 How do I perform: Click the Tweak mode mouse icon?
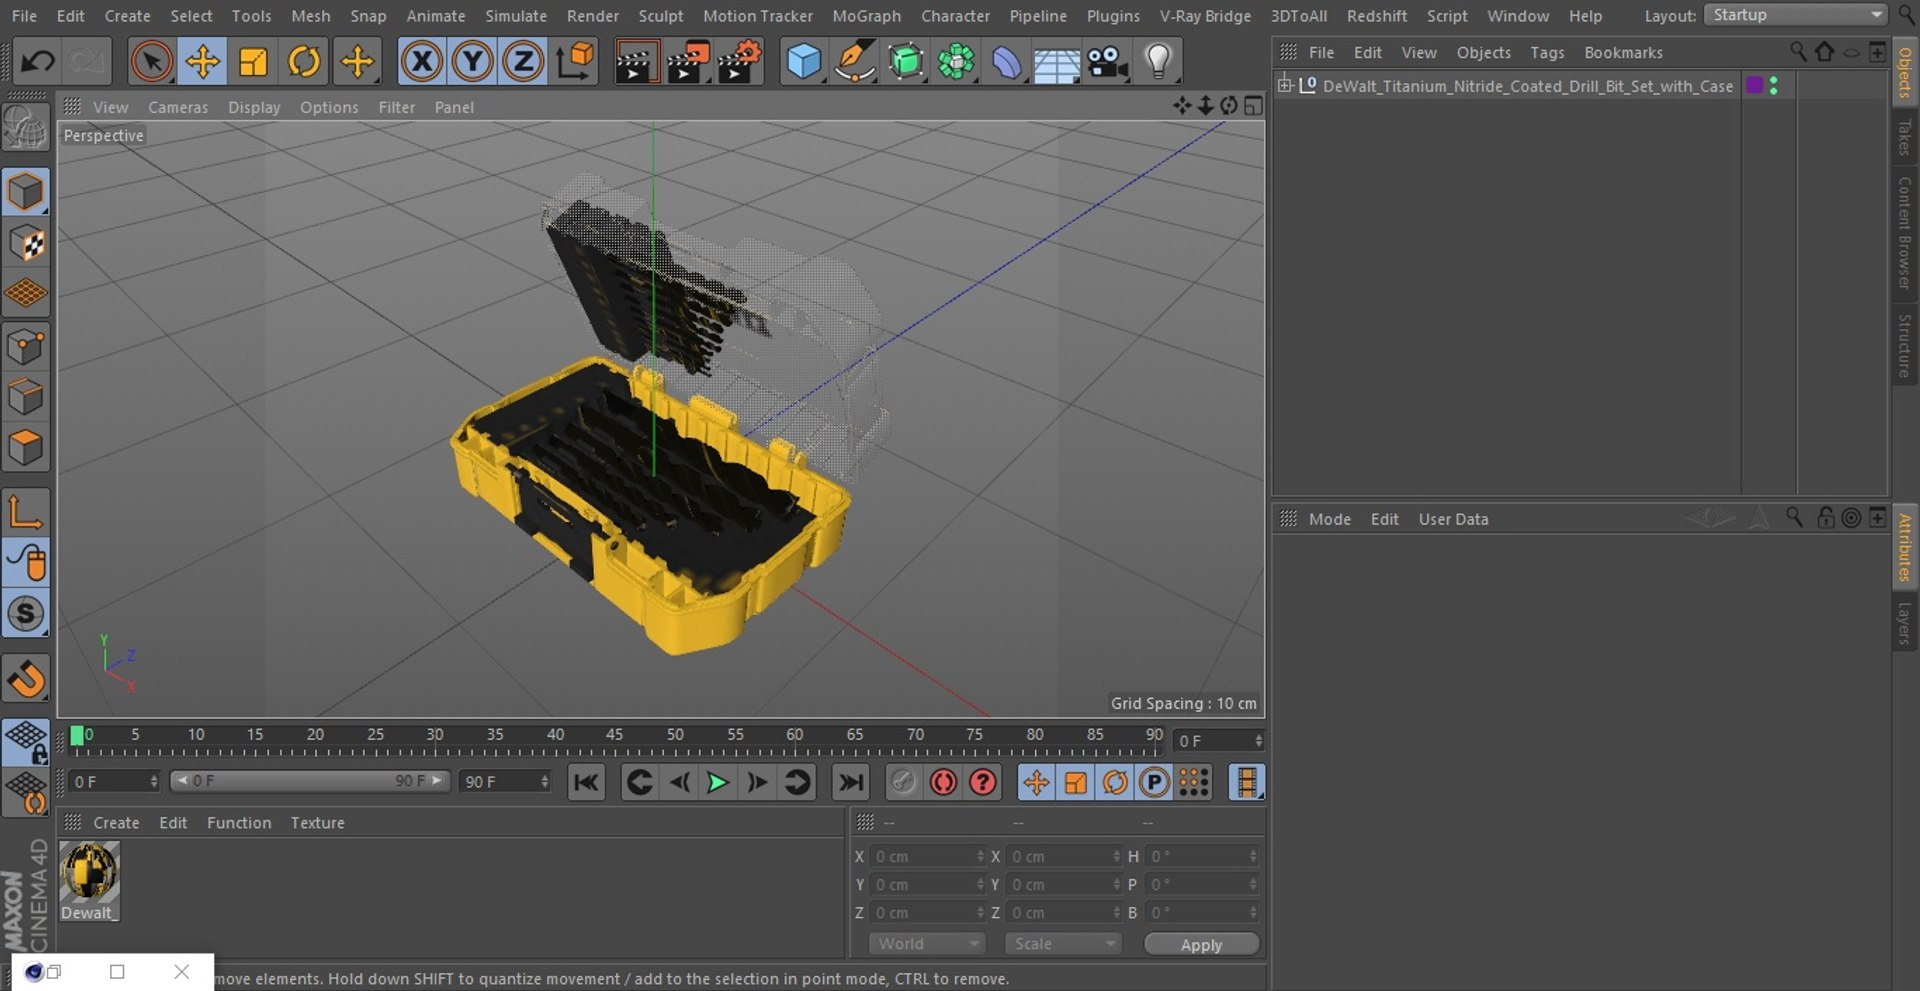pos(25,563)
